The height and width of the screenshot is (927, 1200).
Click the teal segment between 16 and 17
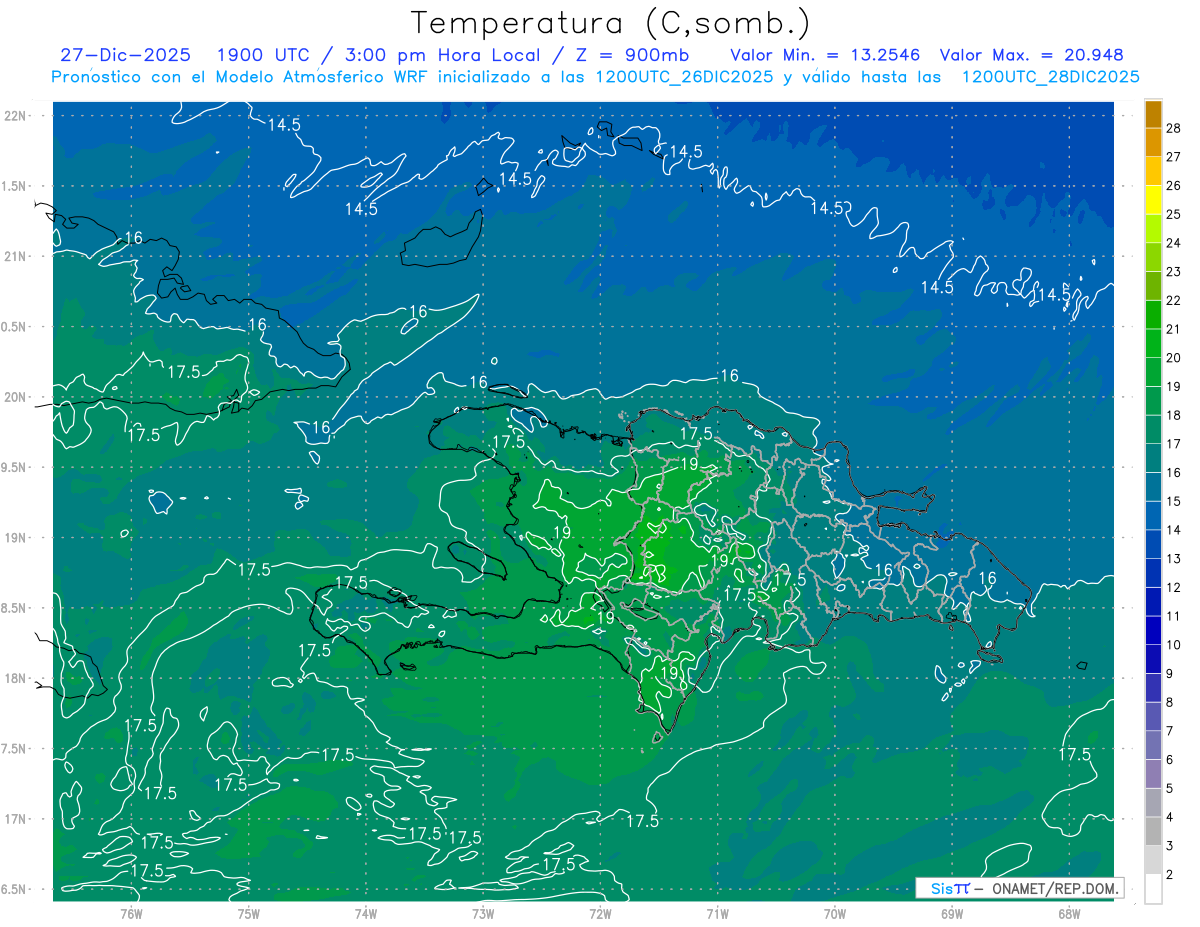coord(1153,458)
